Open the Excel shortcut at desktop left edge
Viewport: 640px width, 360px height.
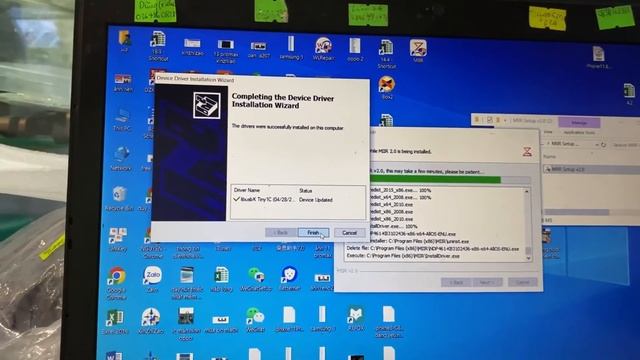[116, 322]
